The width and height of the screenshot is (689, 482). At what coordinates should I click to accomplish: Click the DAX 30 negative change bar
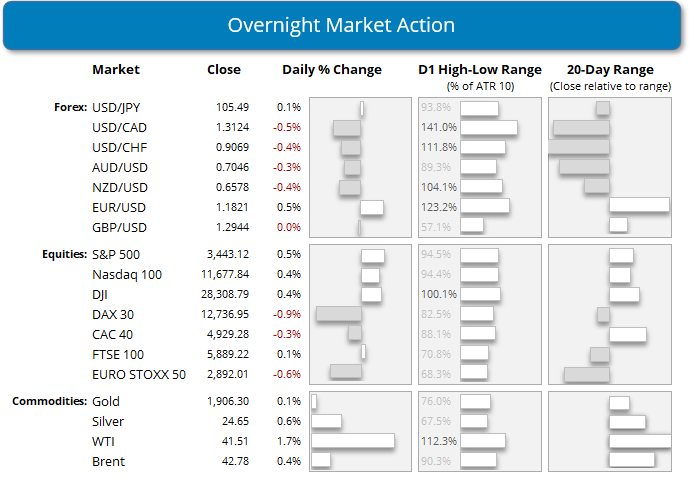click(x=338, y=314)
